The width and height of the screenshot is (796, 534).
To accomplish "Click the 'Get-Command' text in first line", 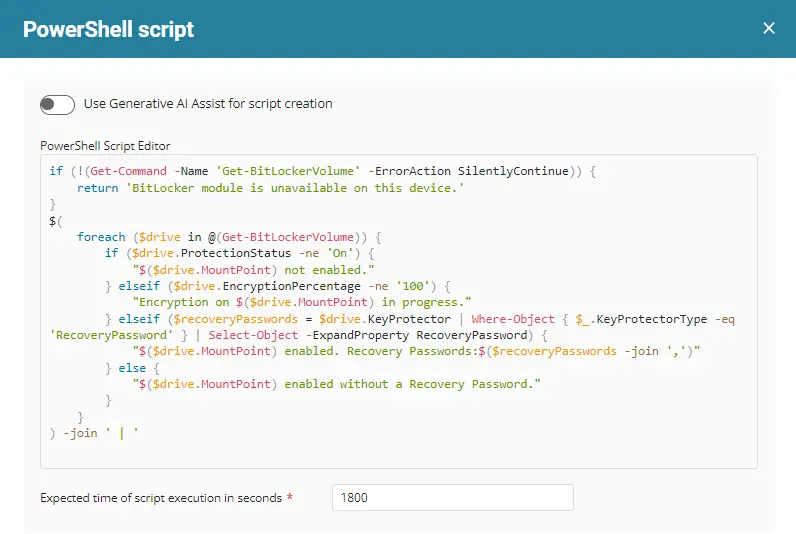I will tap(128, 171).
